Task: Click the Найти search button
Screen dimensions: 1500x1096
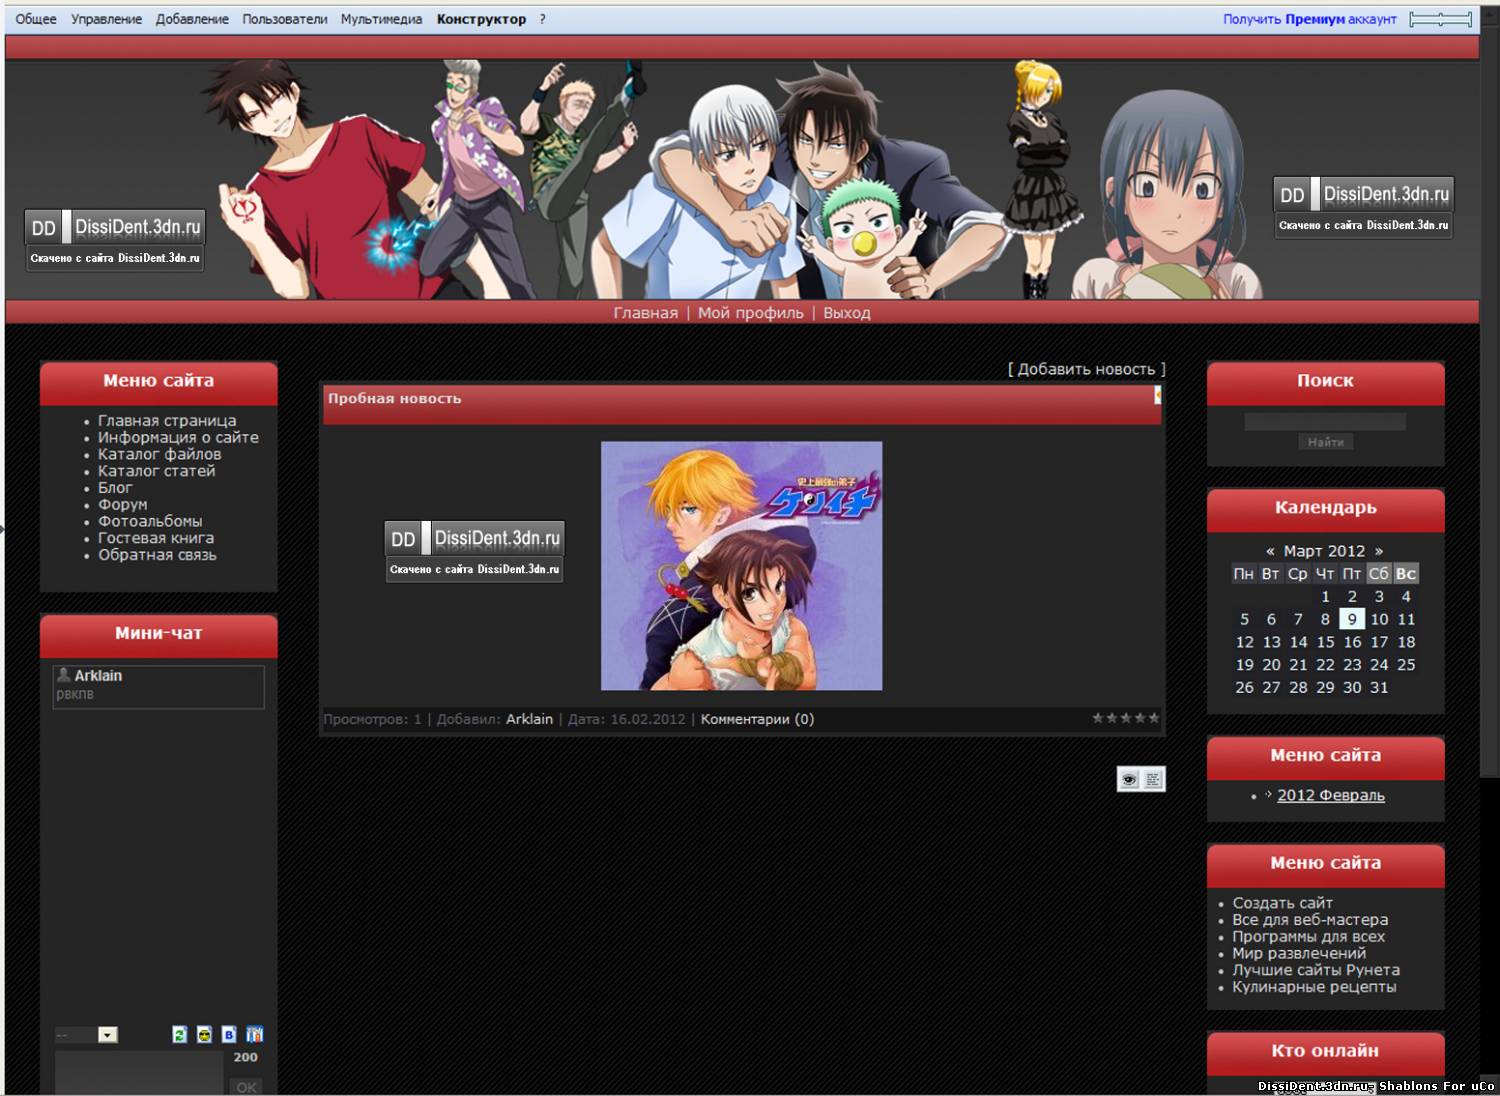Action: (x=1325, y=442)
